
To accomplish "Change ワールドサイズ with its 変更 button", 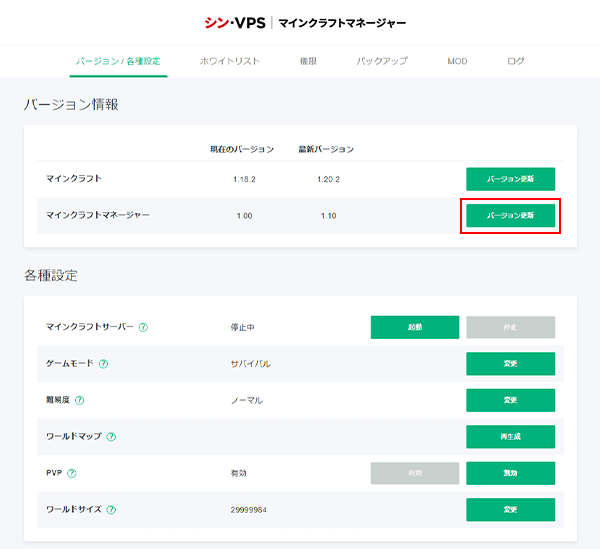I will (510, 510).
